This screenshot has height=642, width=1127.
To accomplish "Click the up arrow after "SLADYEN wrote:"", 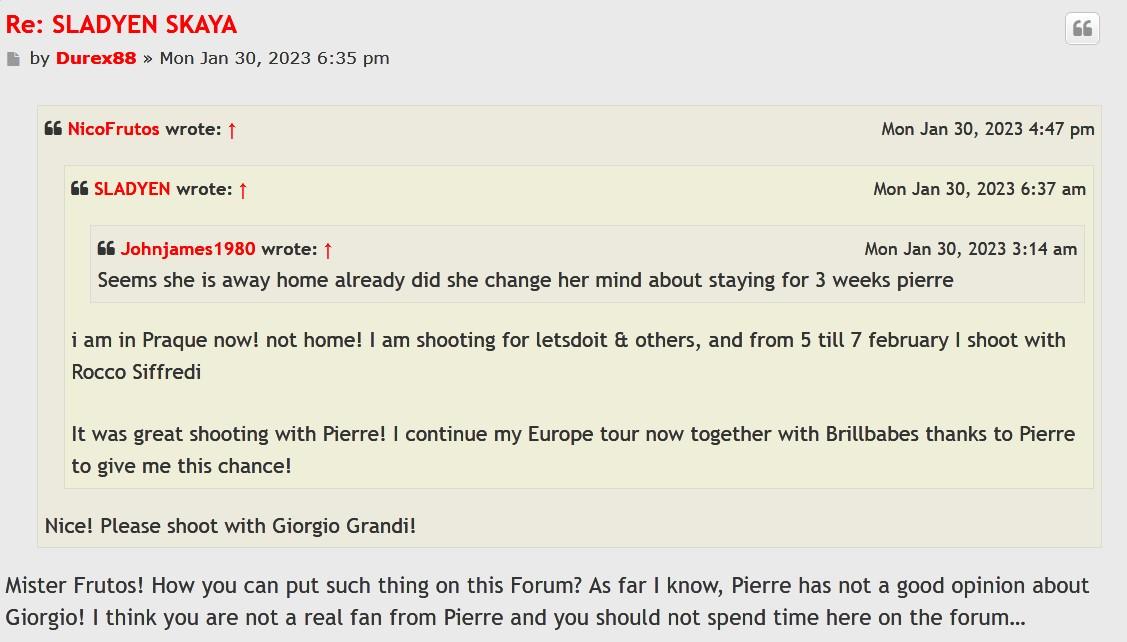I will 243,190.
